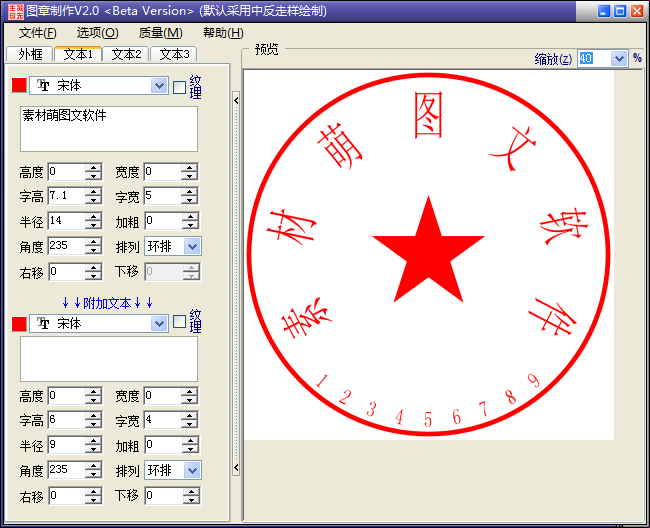Click the 字宽 4 spinner arrows

tap(190, 420)
